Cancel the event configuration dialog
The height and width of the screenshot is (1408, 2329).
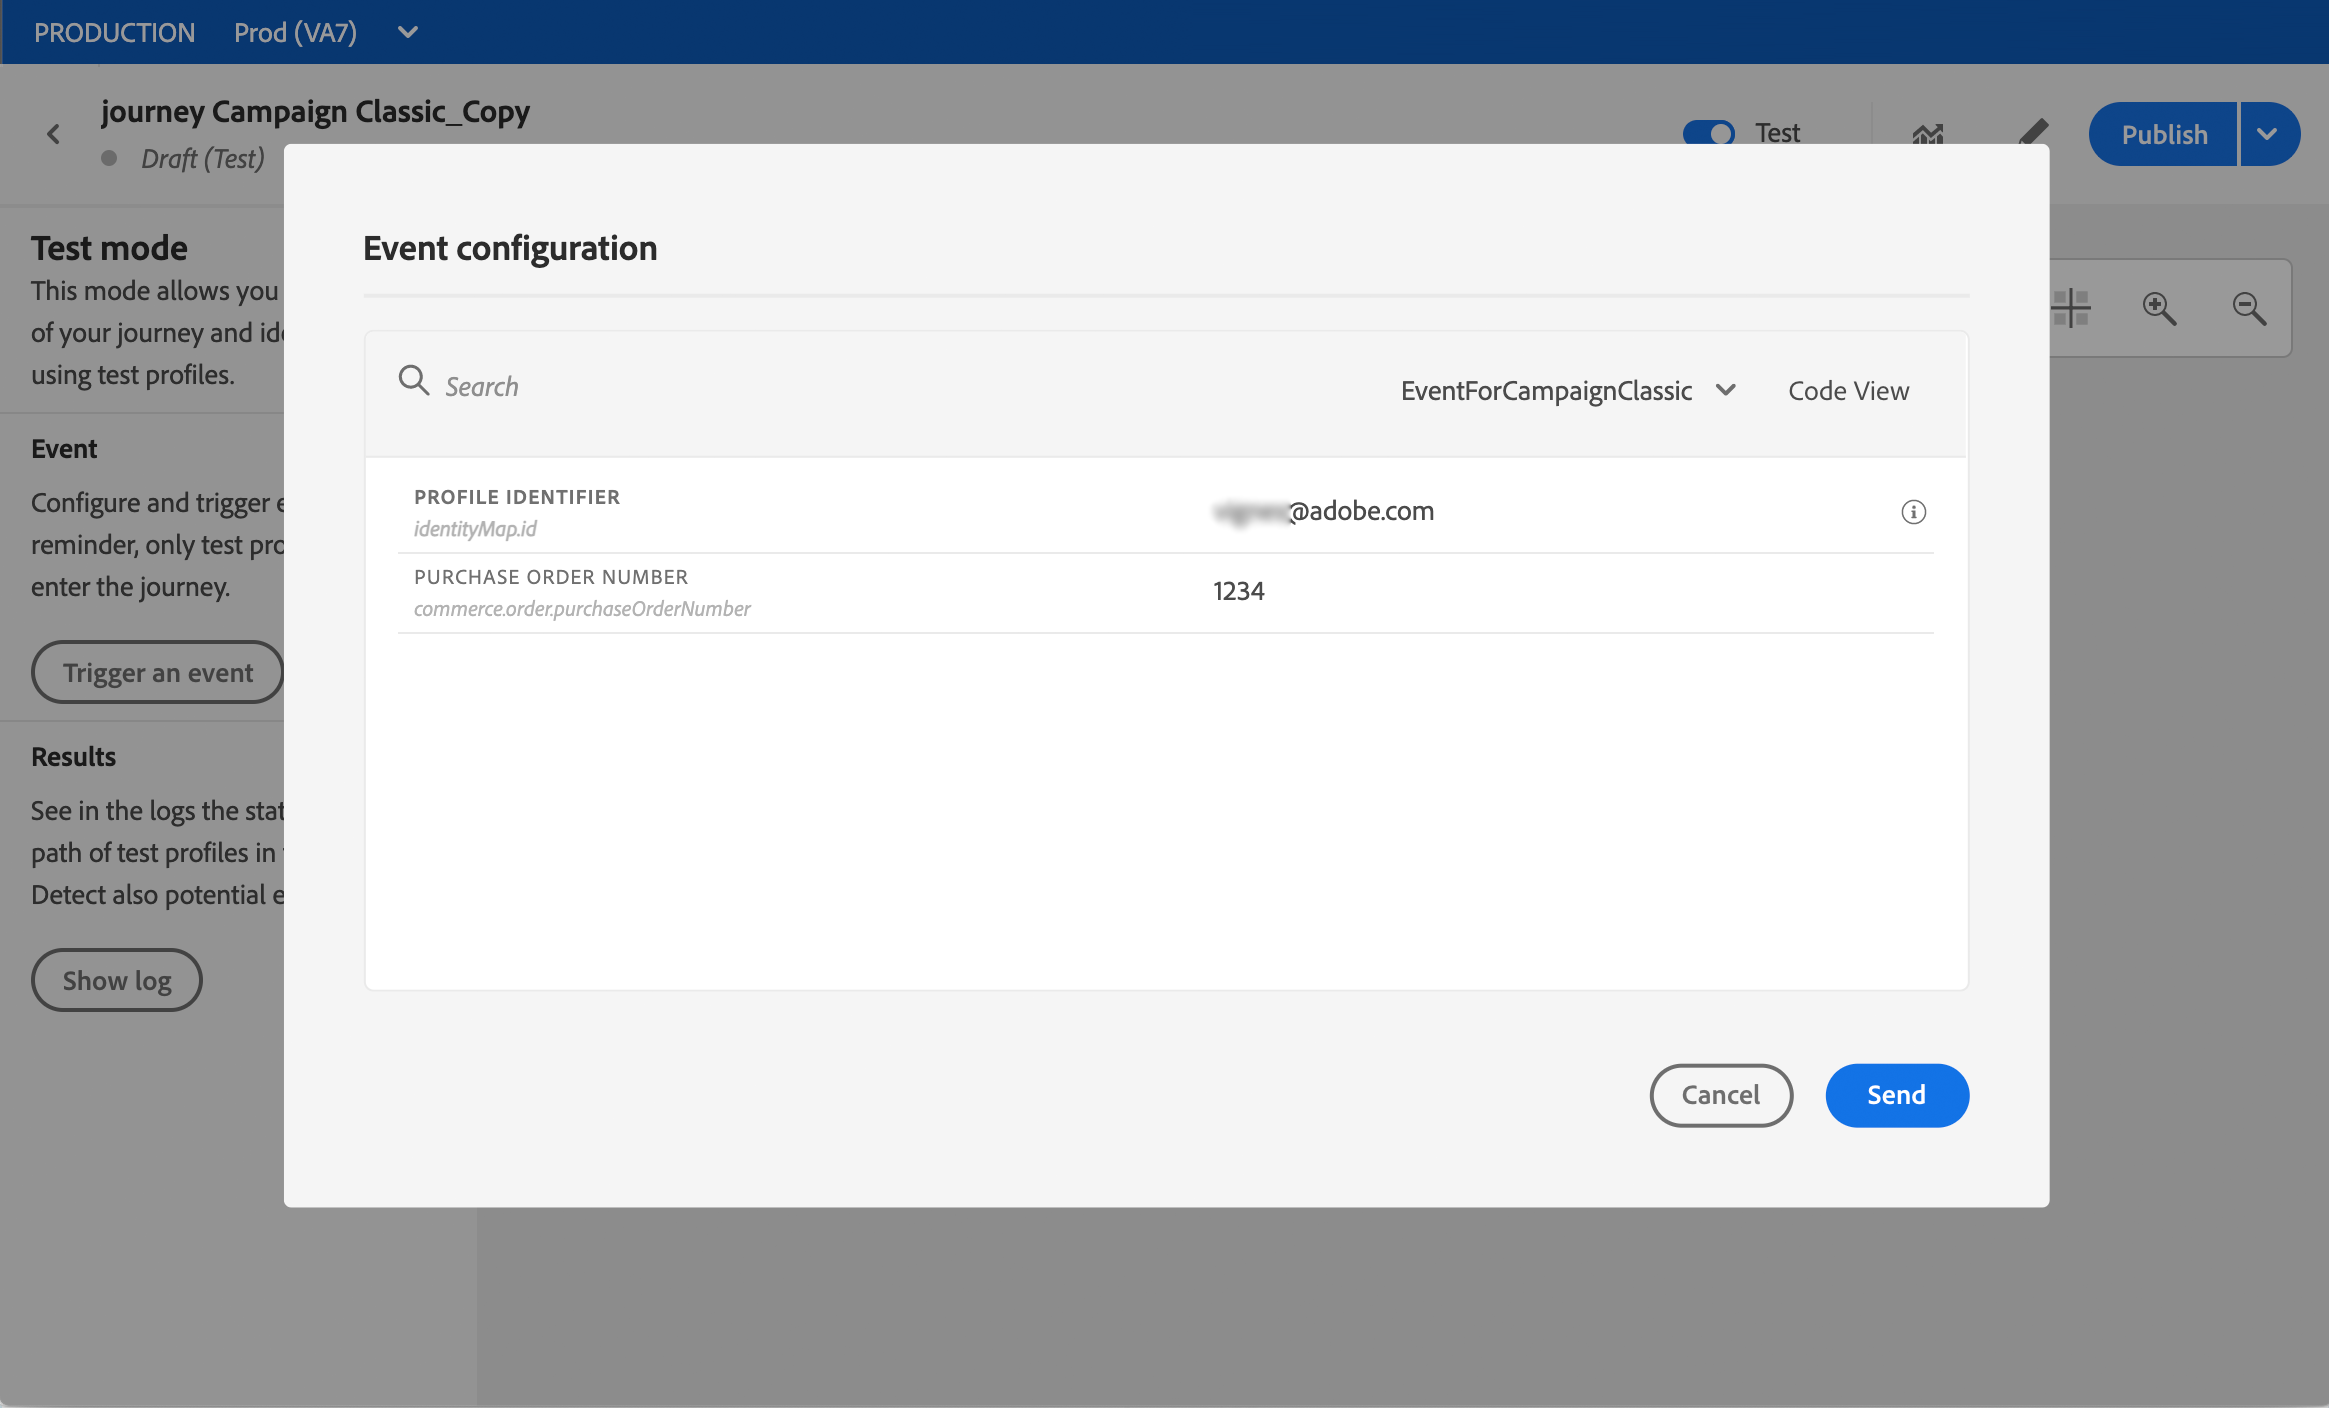(x=1720, y=1095)
